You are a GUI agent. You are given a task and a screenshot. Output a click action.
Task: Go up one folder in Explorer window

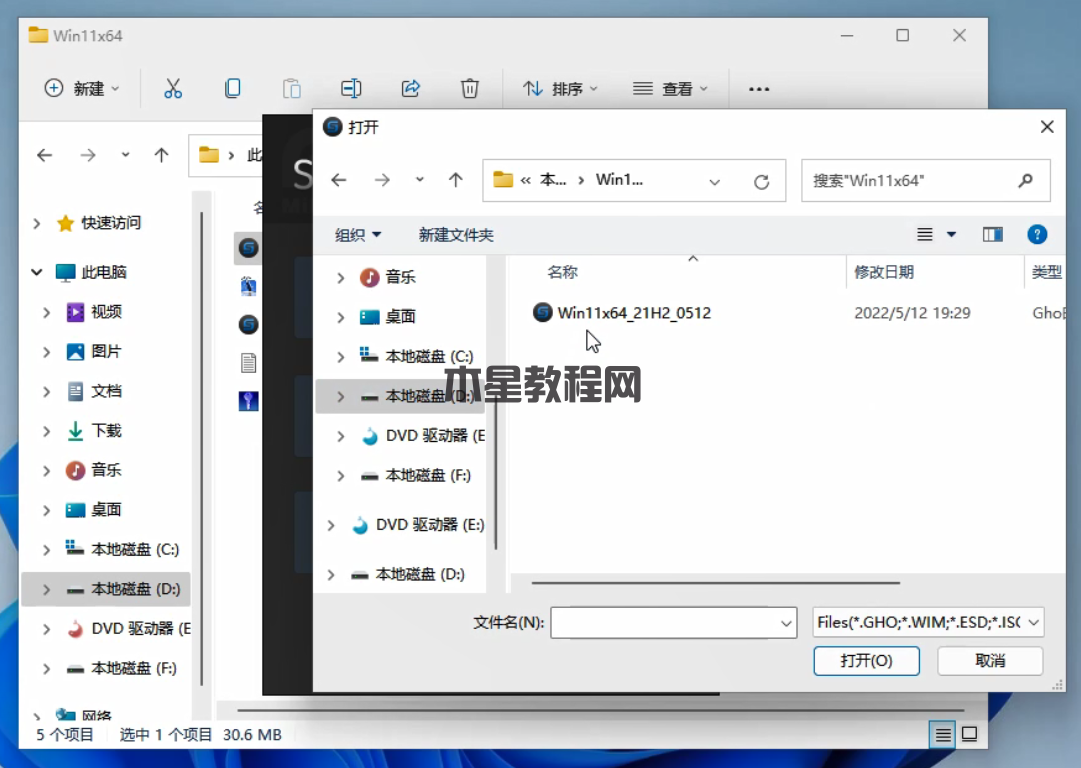click(x=161, y=155)
